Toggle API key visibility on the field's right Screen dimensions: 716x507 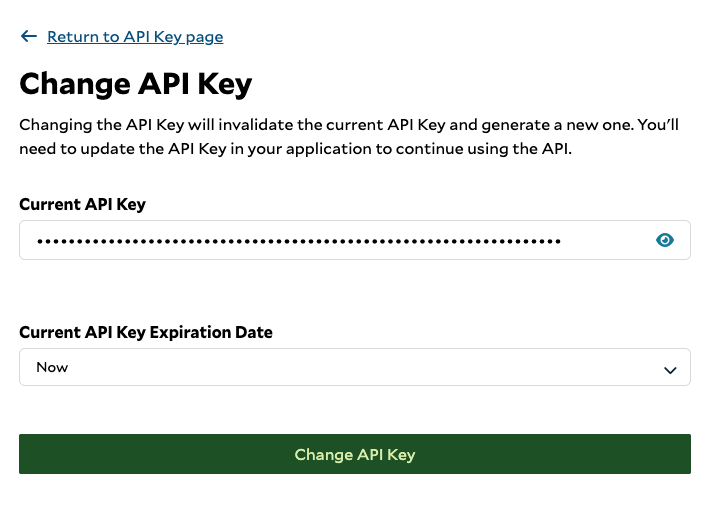(665, 240)
